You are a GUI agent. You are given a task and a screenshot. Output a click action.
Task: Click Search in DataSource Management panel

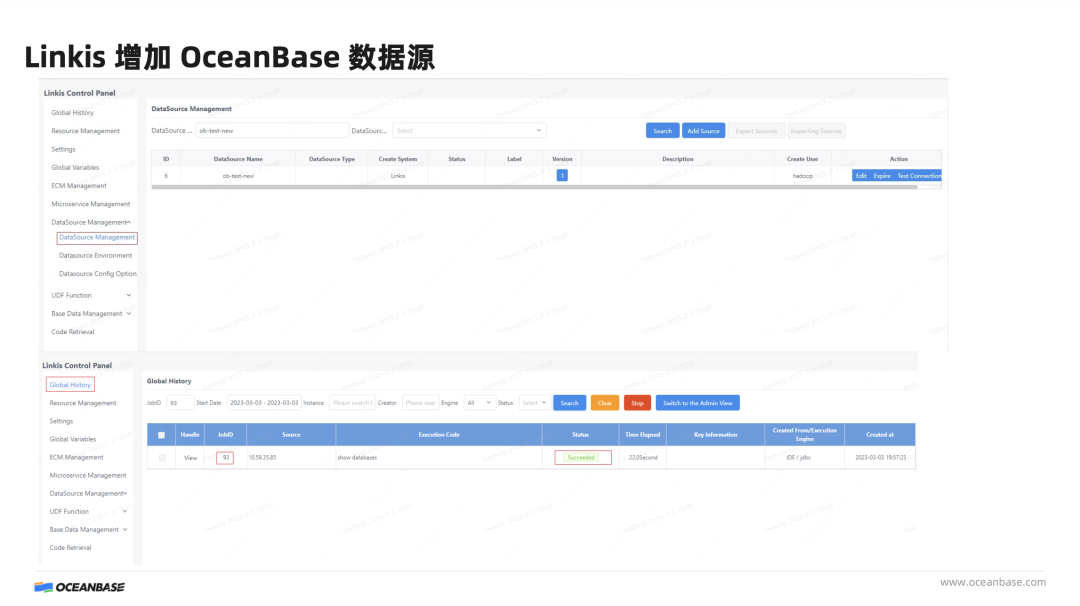click(663, 131)
